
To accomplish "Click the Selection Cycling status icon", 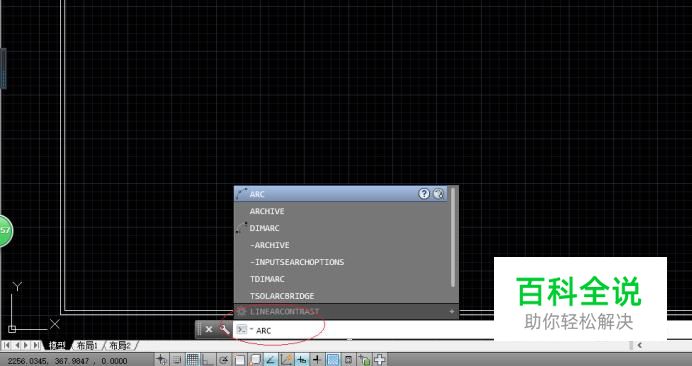I will click(364, 359).
